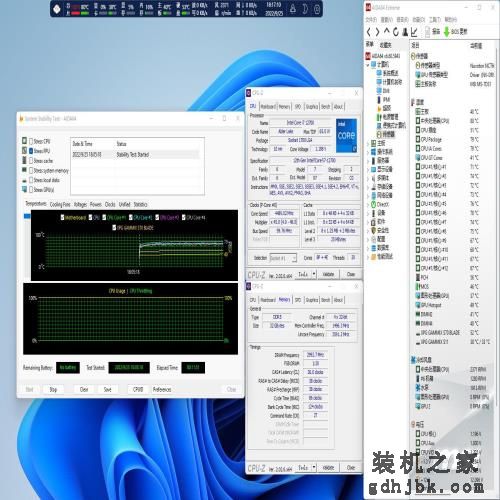The image size is (500, 500).
Task: Click the moon icon on top monitor bar
Action: click(305, 9)
